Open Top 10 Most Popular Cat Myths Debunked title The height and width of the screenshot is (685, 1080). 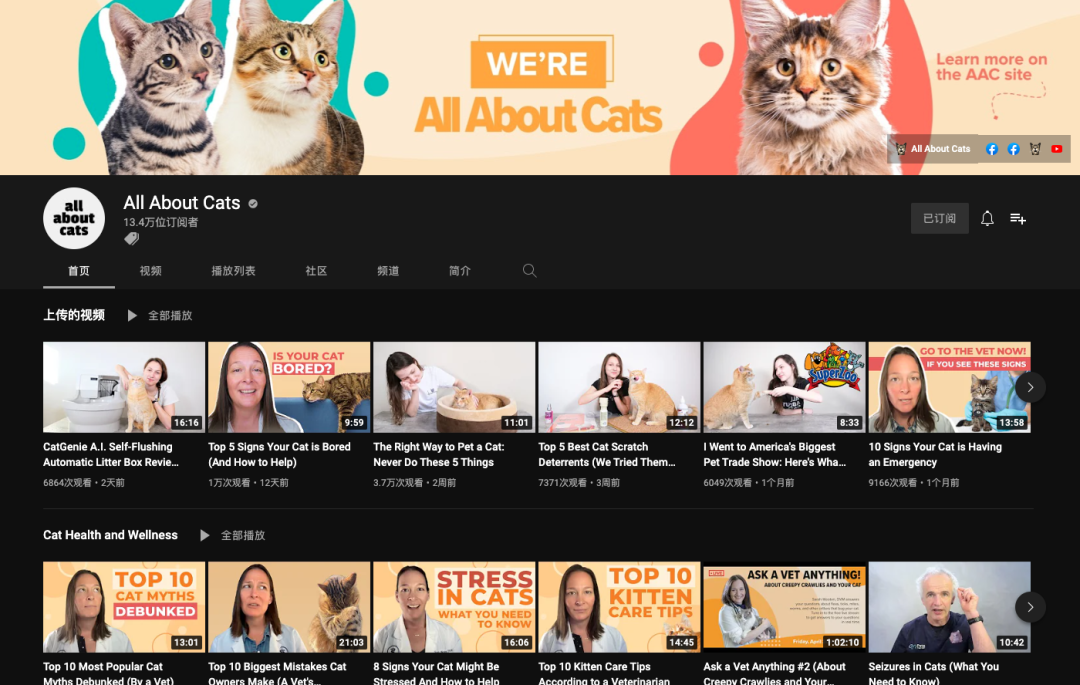click(x=108, y=673)
